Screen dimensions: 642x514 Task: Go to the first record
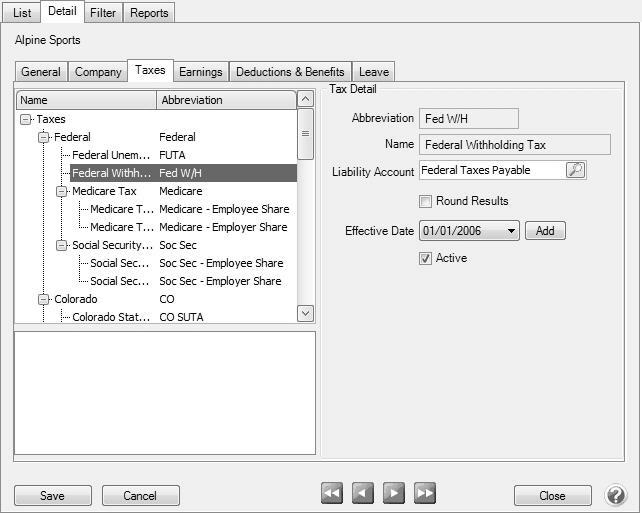click(332, 494)
